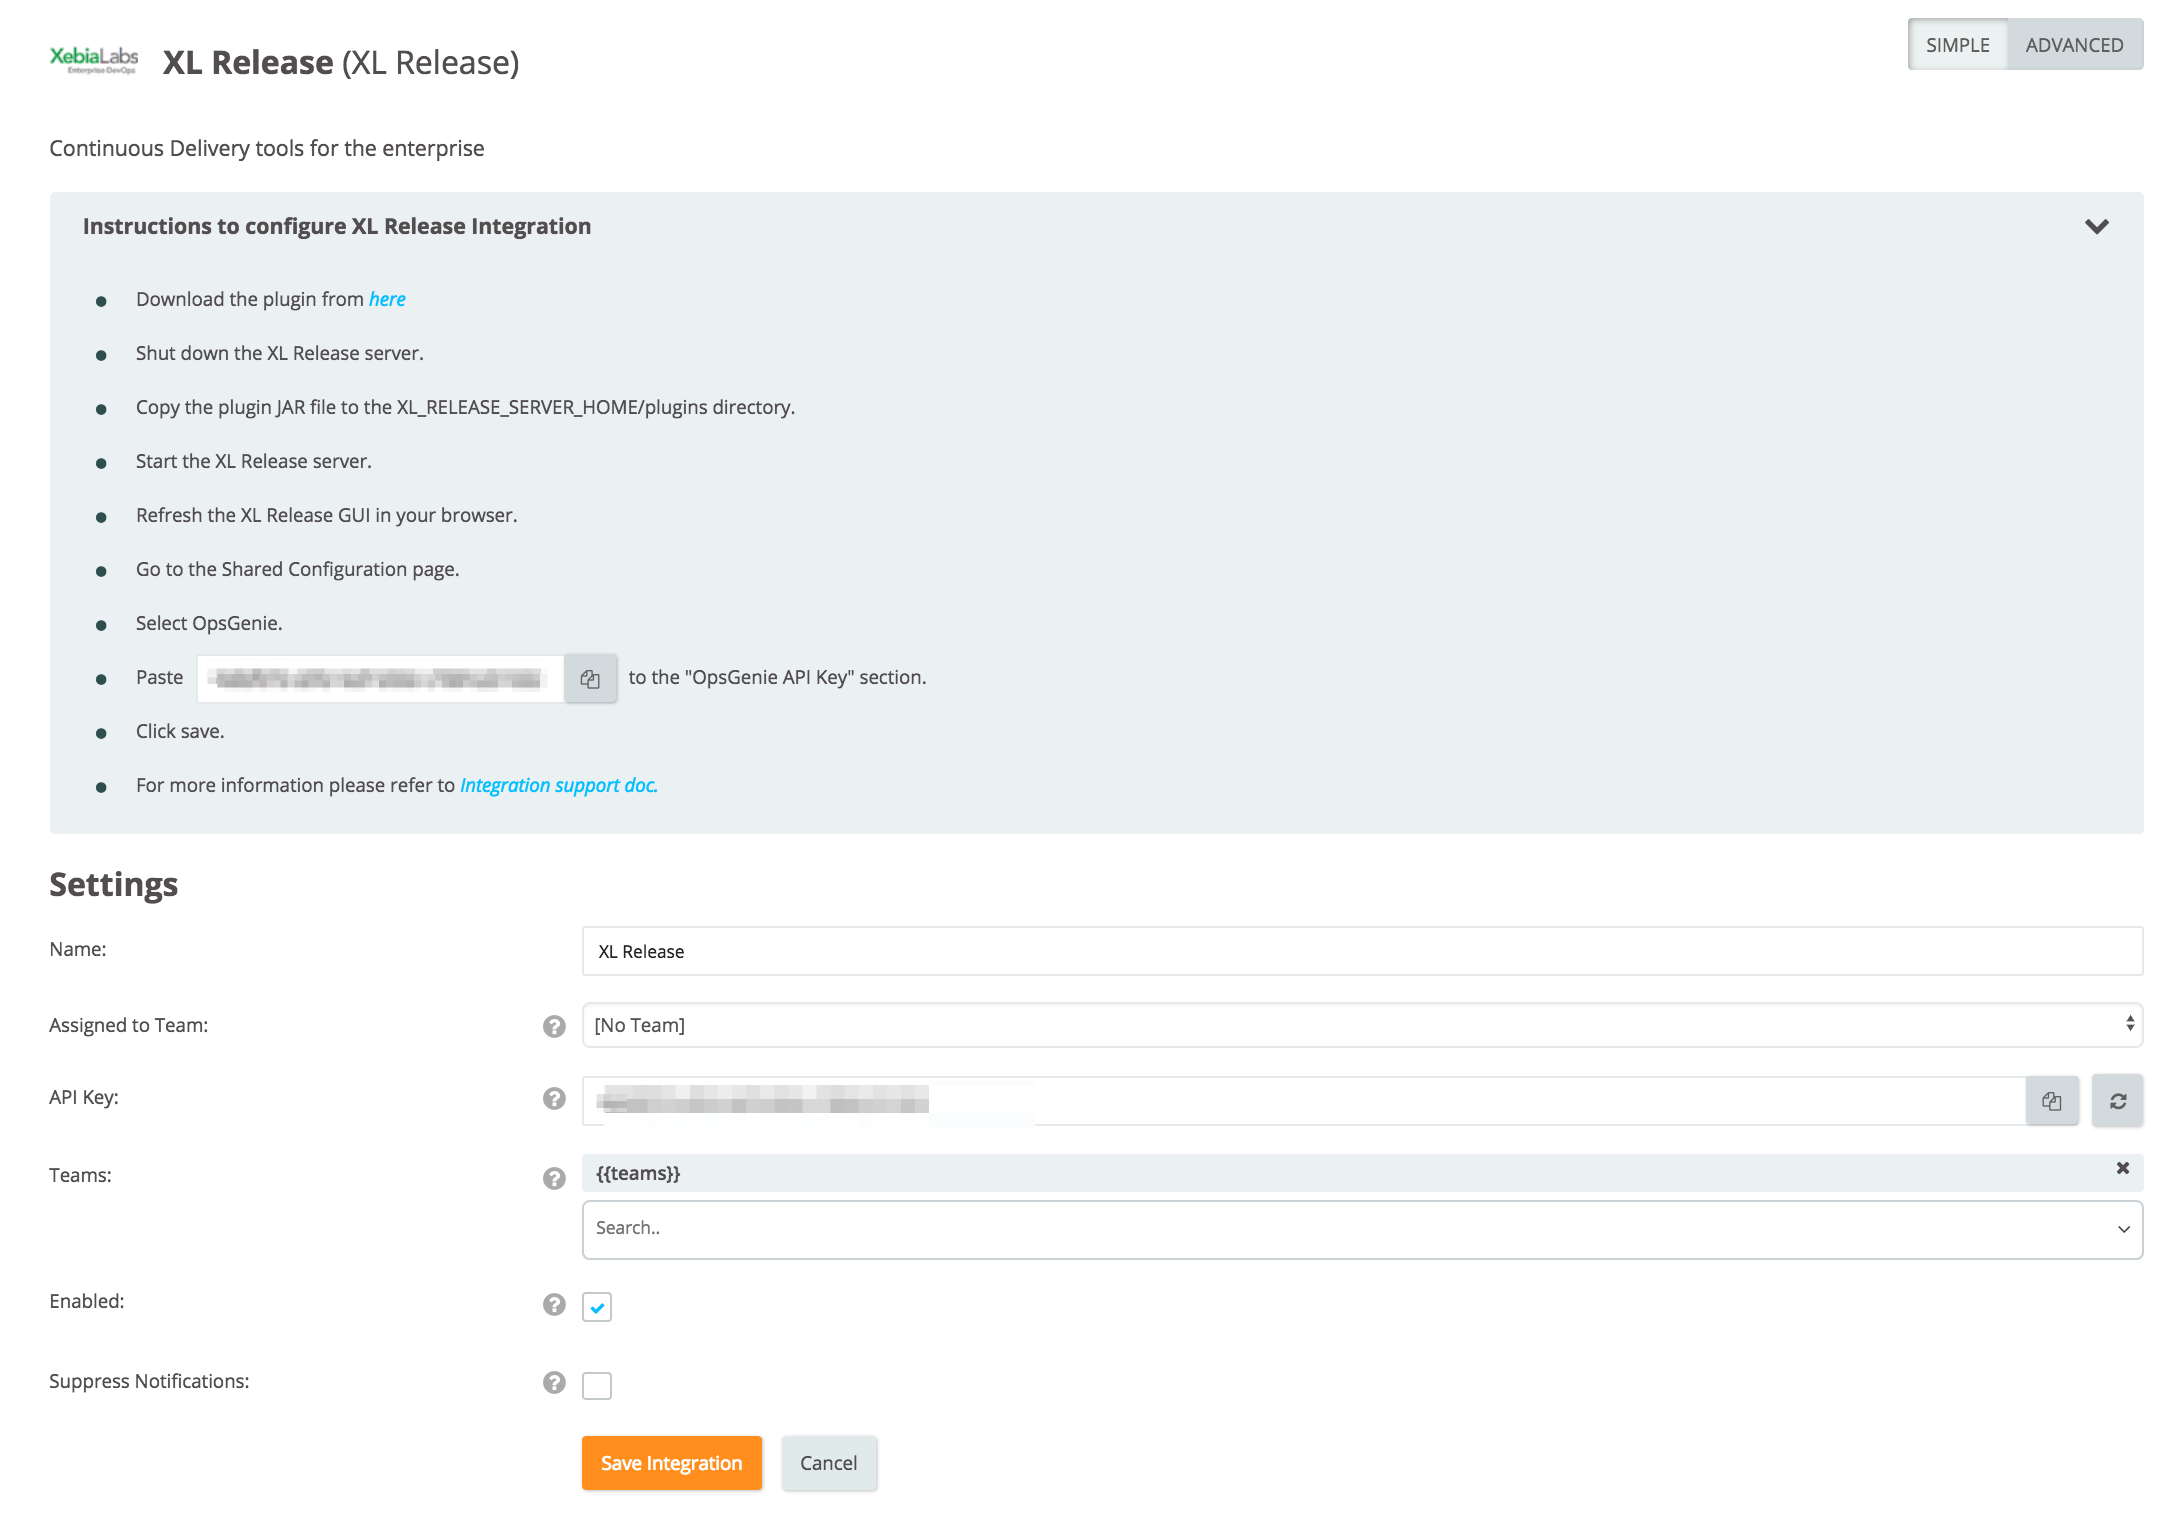Viewport: 2182px width, 1536px height.
Task: Uncheck the Enabled checkbox
Action: (597, 1307)
